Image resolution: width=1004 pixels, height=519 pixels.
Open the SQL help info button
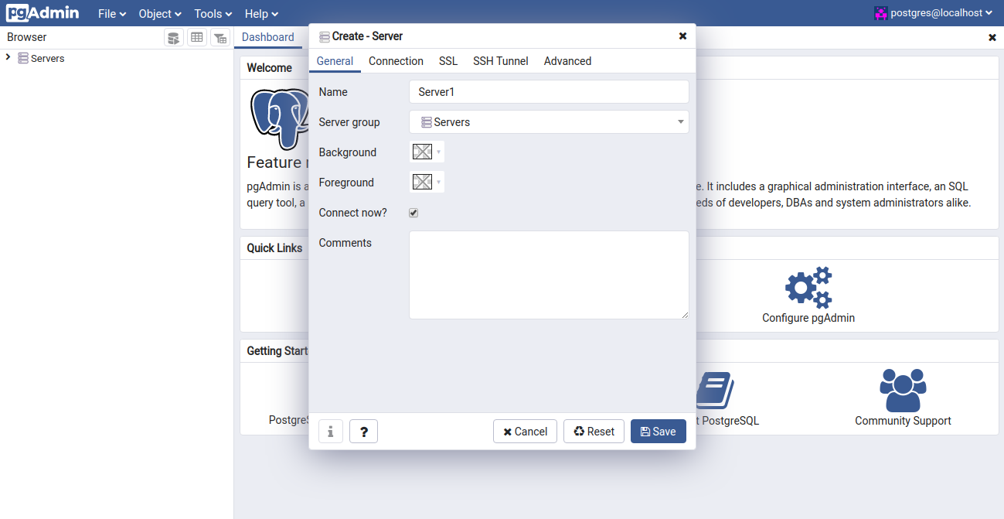click(x=330, y=431)
